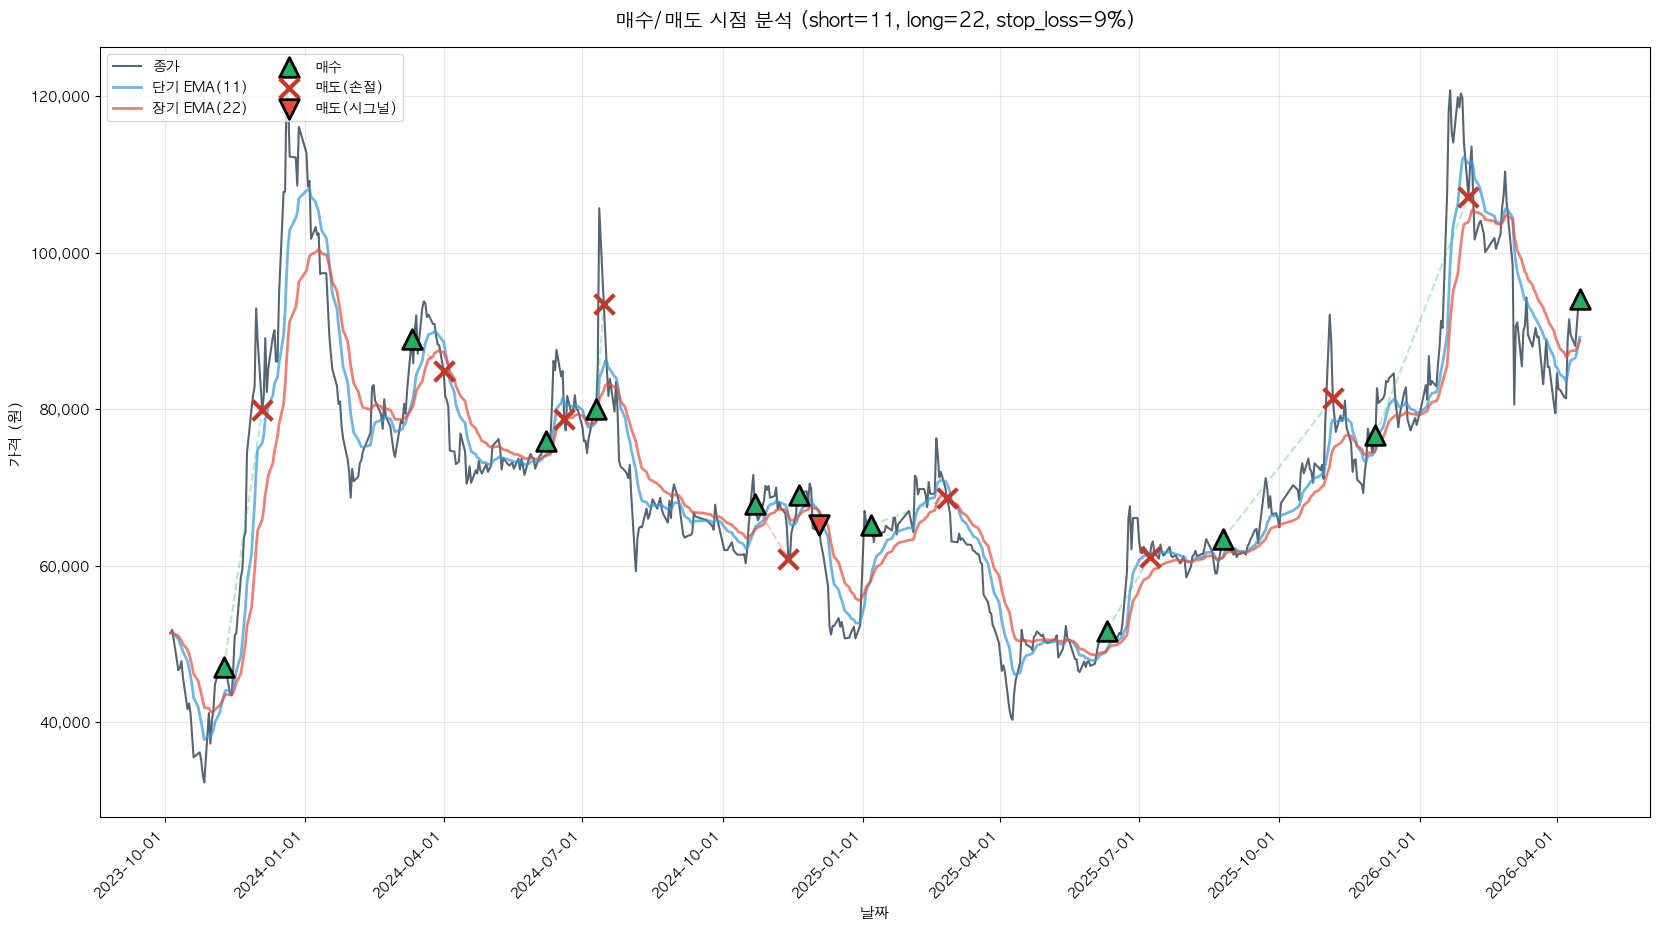Click the stop-loss X at the July 2024 spike
The width and height of the screenshot is (1660, 930).
click(603, 304)
